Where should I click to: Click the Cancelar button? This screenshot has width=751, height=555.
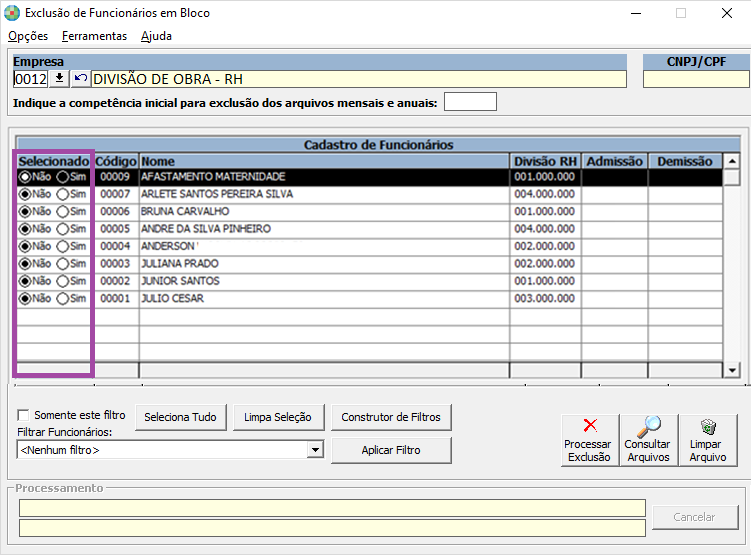(694, 517)
